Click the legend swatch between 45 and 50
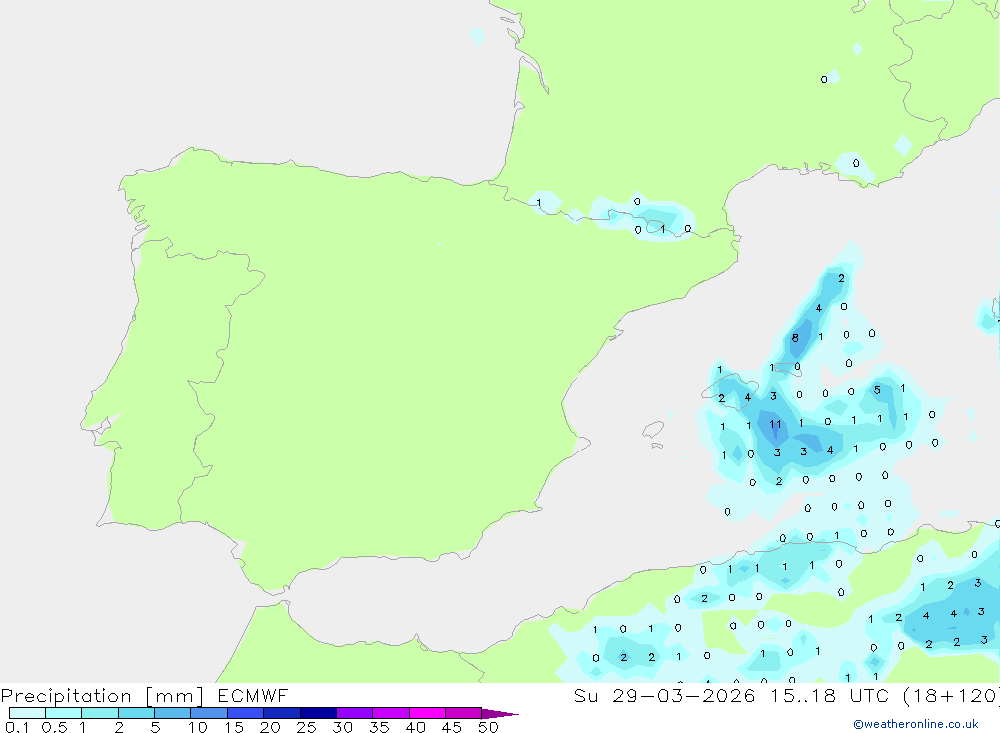Image resolution: width=1000 pixels, height=733 pixels. [463, 713]
